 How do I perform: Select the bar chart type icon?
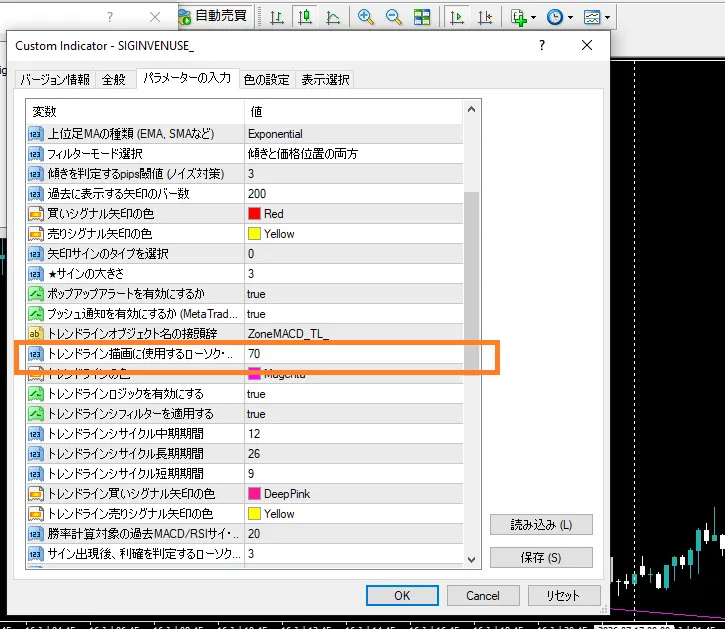(276, 17)
